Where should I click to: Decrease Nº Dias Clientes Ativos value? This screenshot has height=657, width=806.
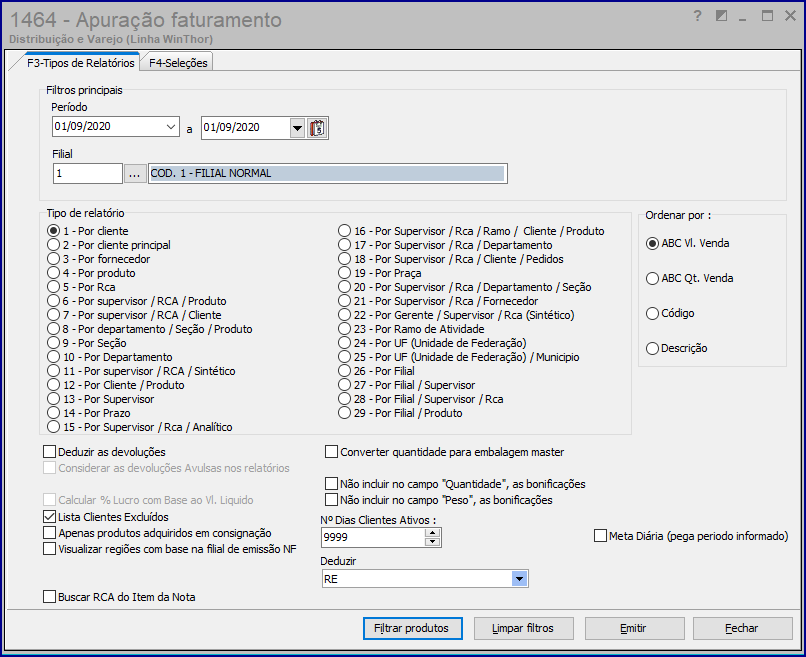pos(433,541)
